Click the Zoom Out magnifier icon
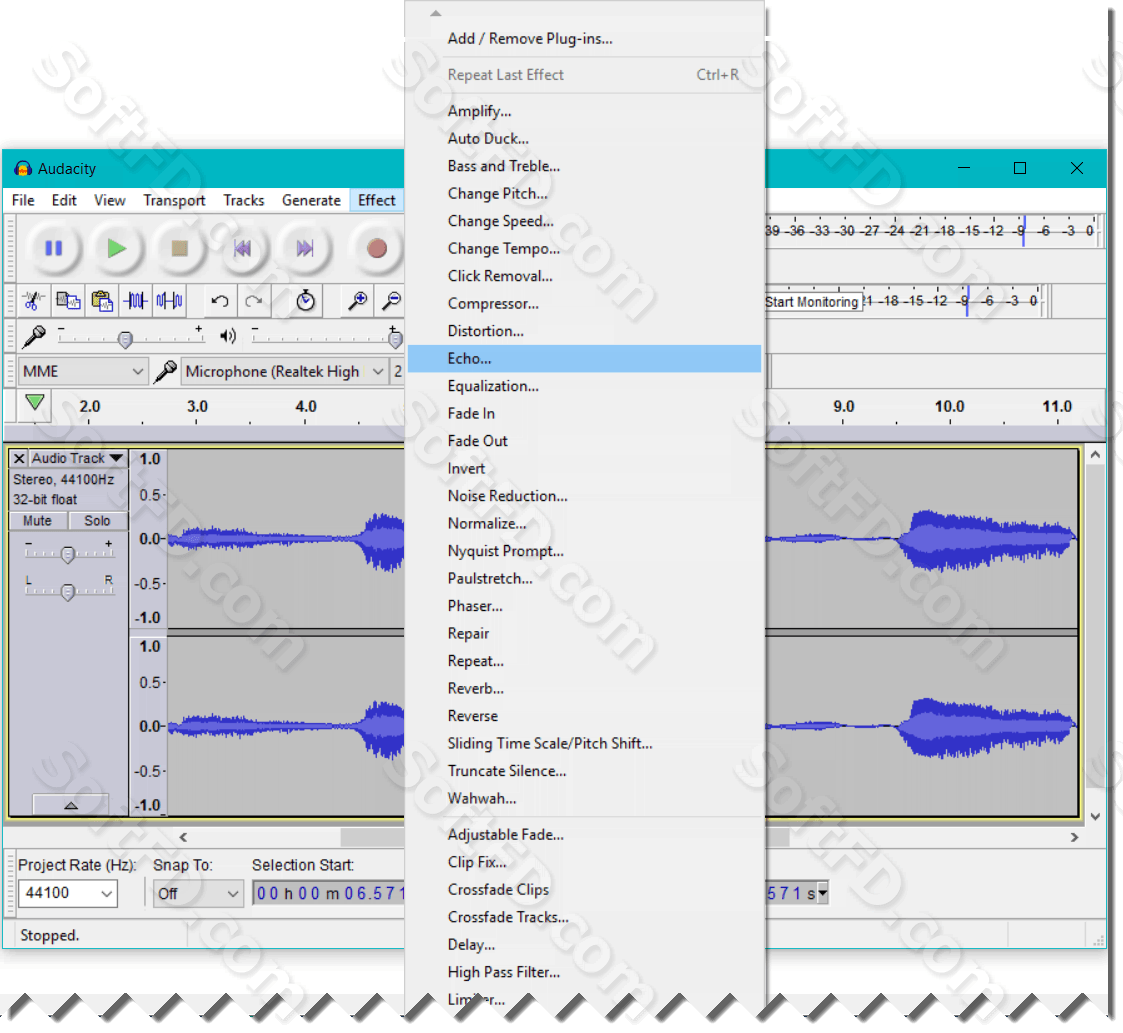 (391, 301)
